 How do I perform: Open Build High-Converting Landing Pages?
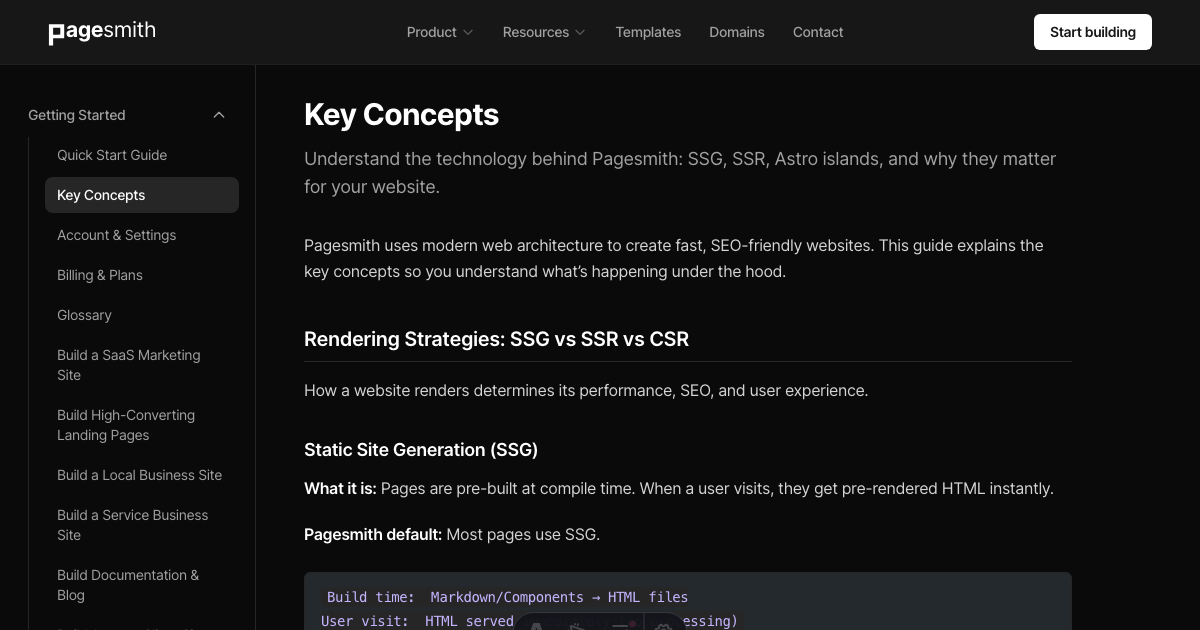pyautogui.click(x=126, y=425)
